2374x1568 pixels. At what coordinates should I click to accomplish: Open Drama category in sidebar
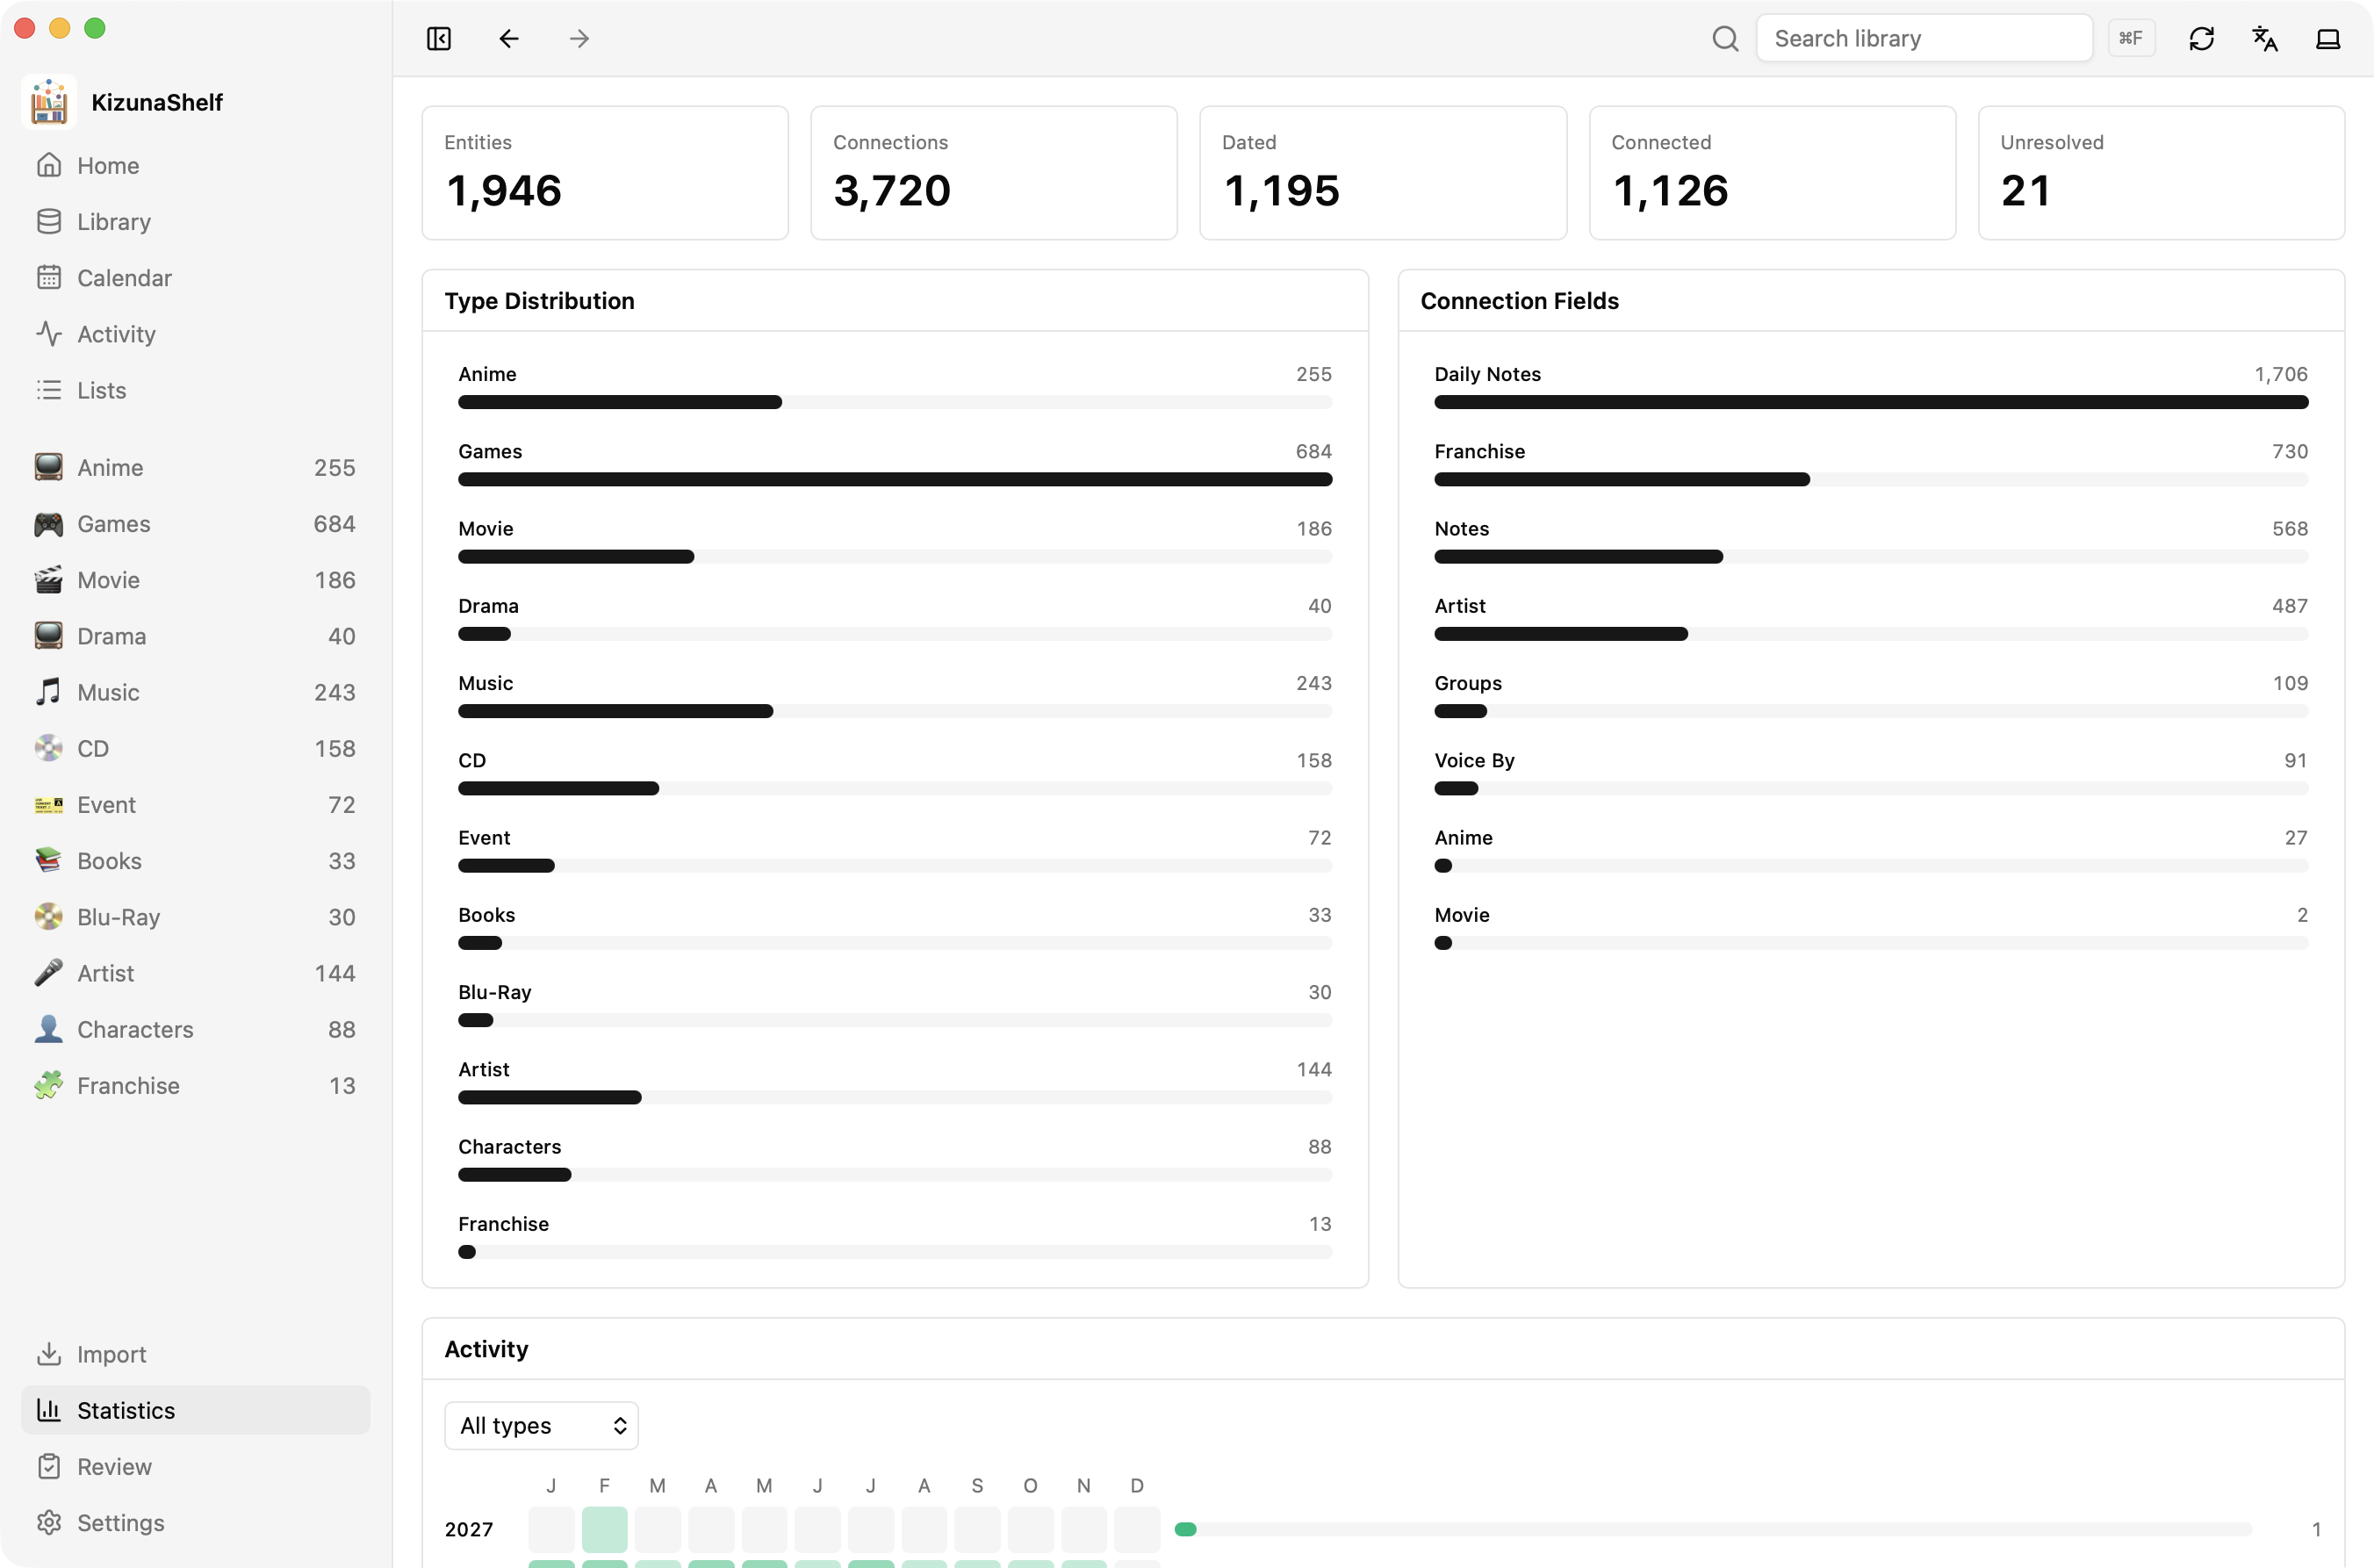tap(196, 636)
